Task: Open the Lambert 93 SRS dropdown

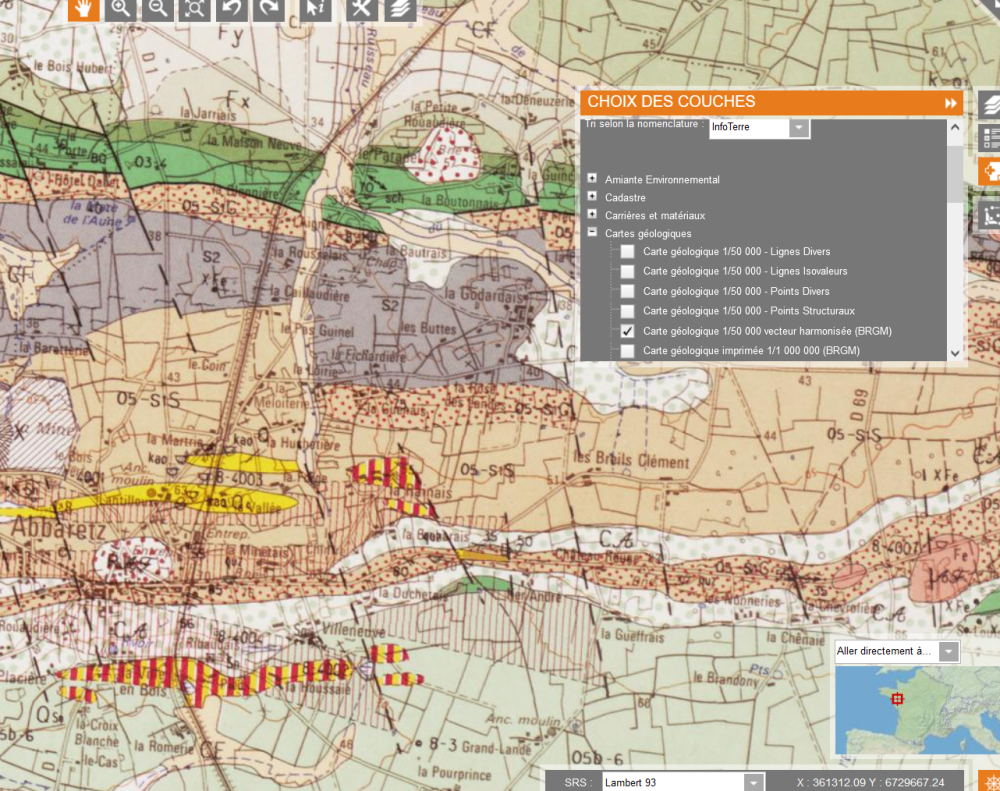Action: click(753, 782)
